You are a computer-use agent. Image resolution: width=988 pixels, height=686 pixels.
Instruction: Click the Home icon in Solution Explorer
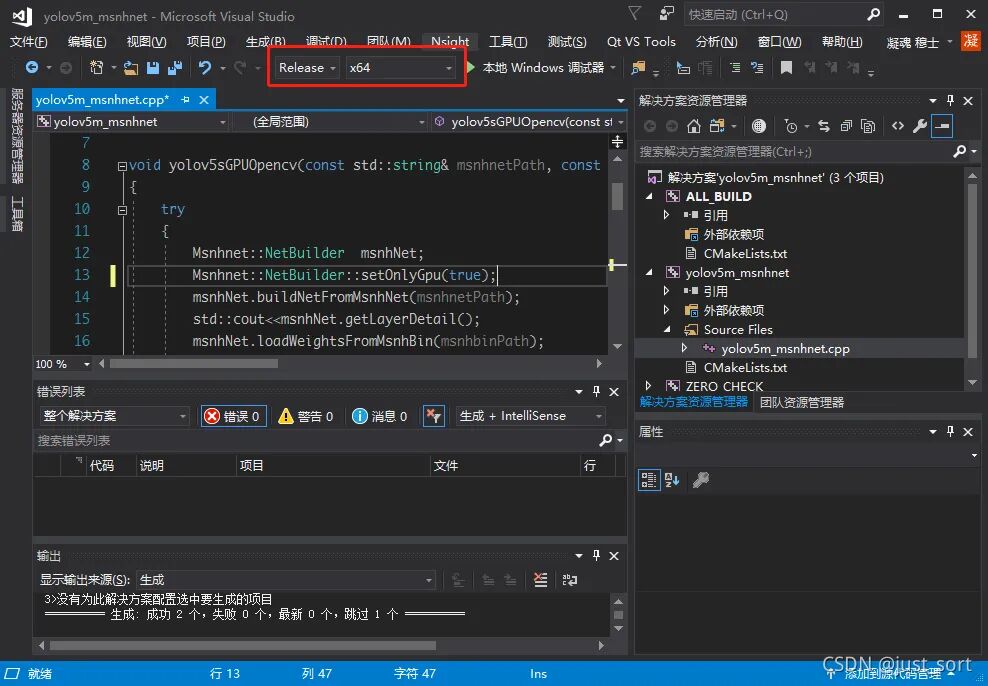click(694, 126)
